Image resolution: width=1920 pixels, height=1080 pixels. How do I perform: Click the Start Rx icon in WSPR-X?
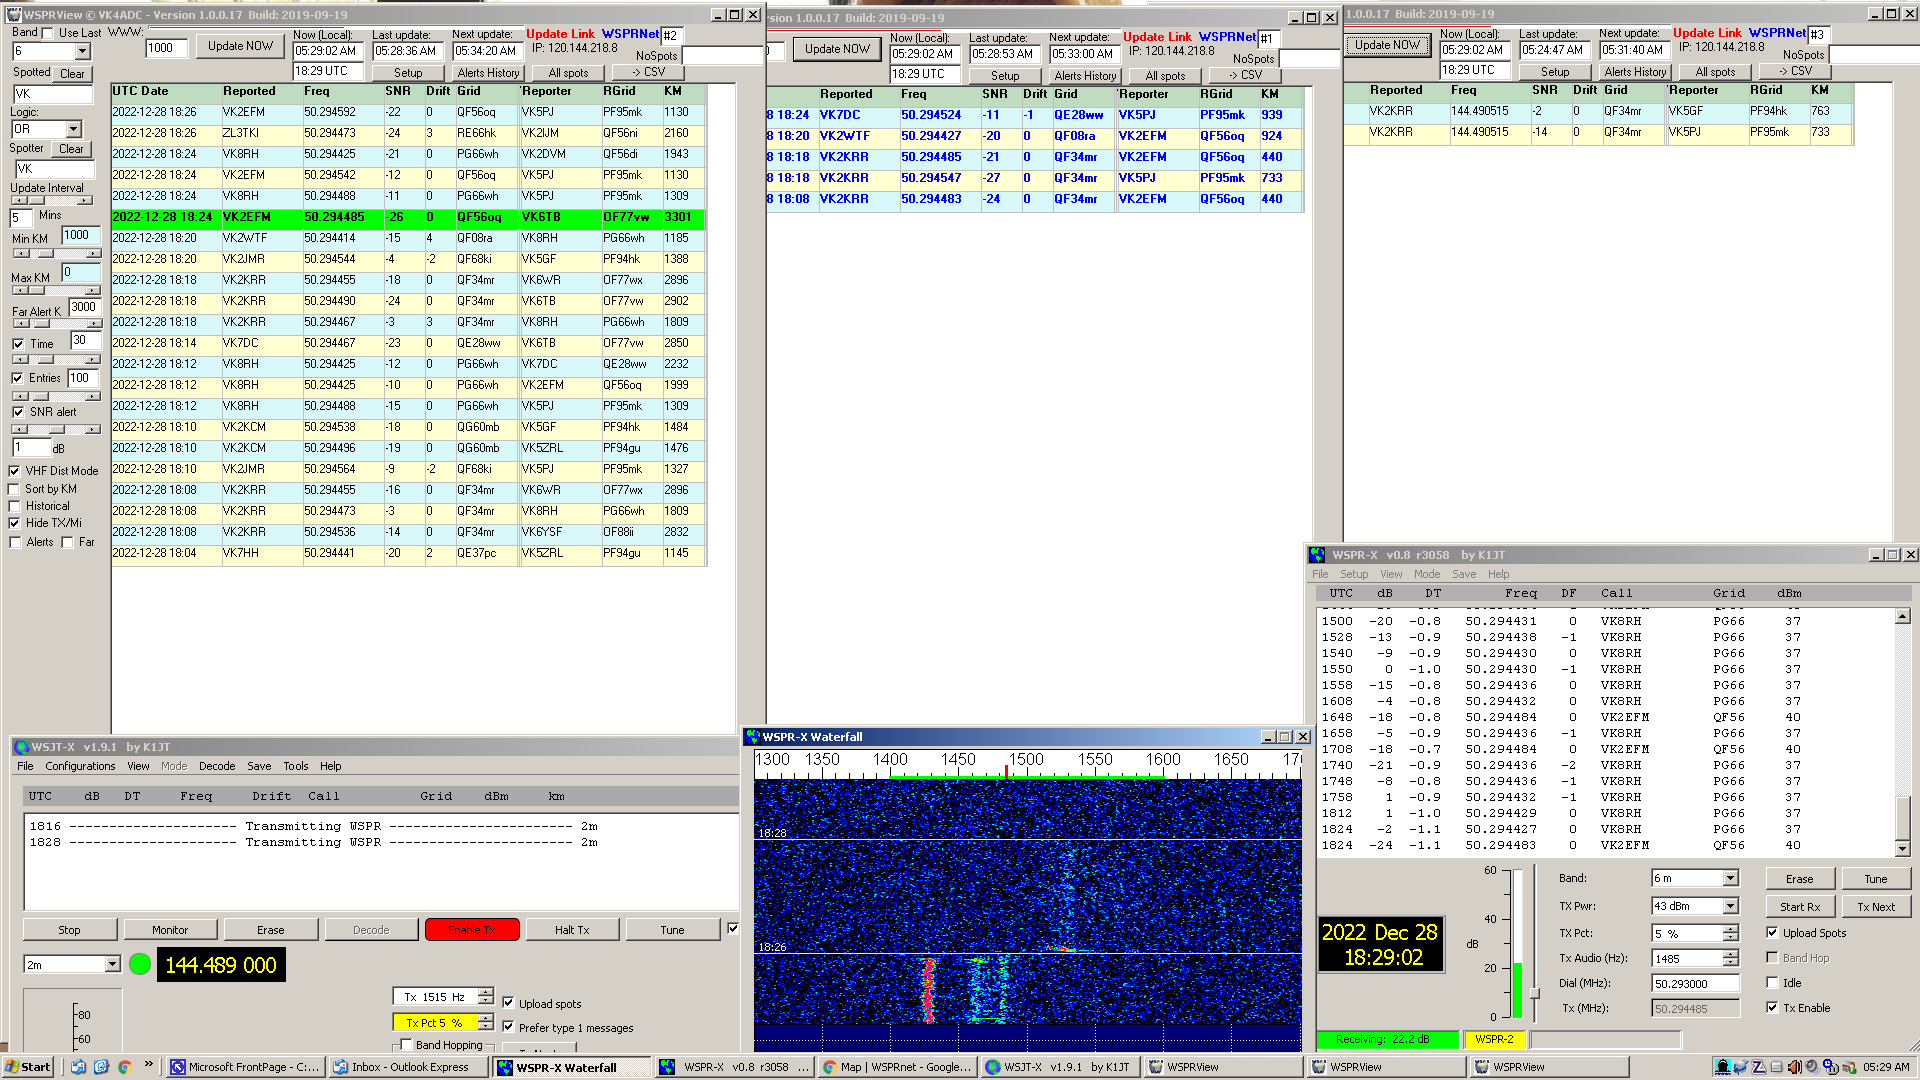(1796, 906)
